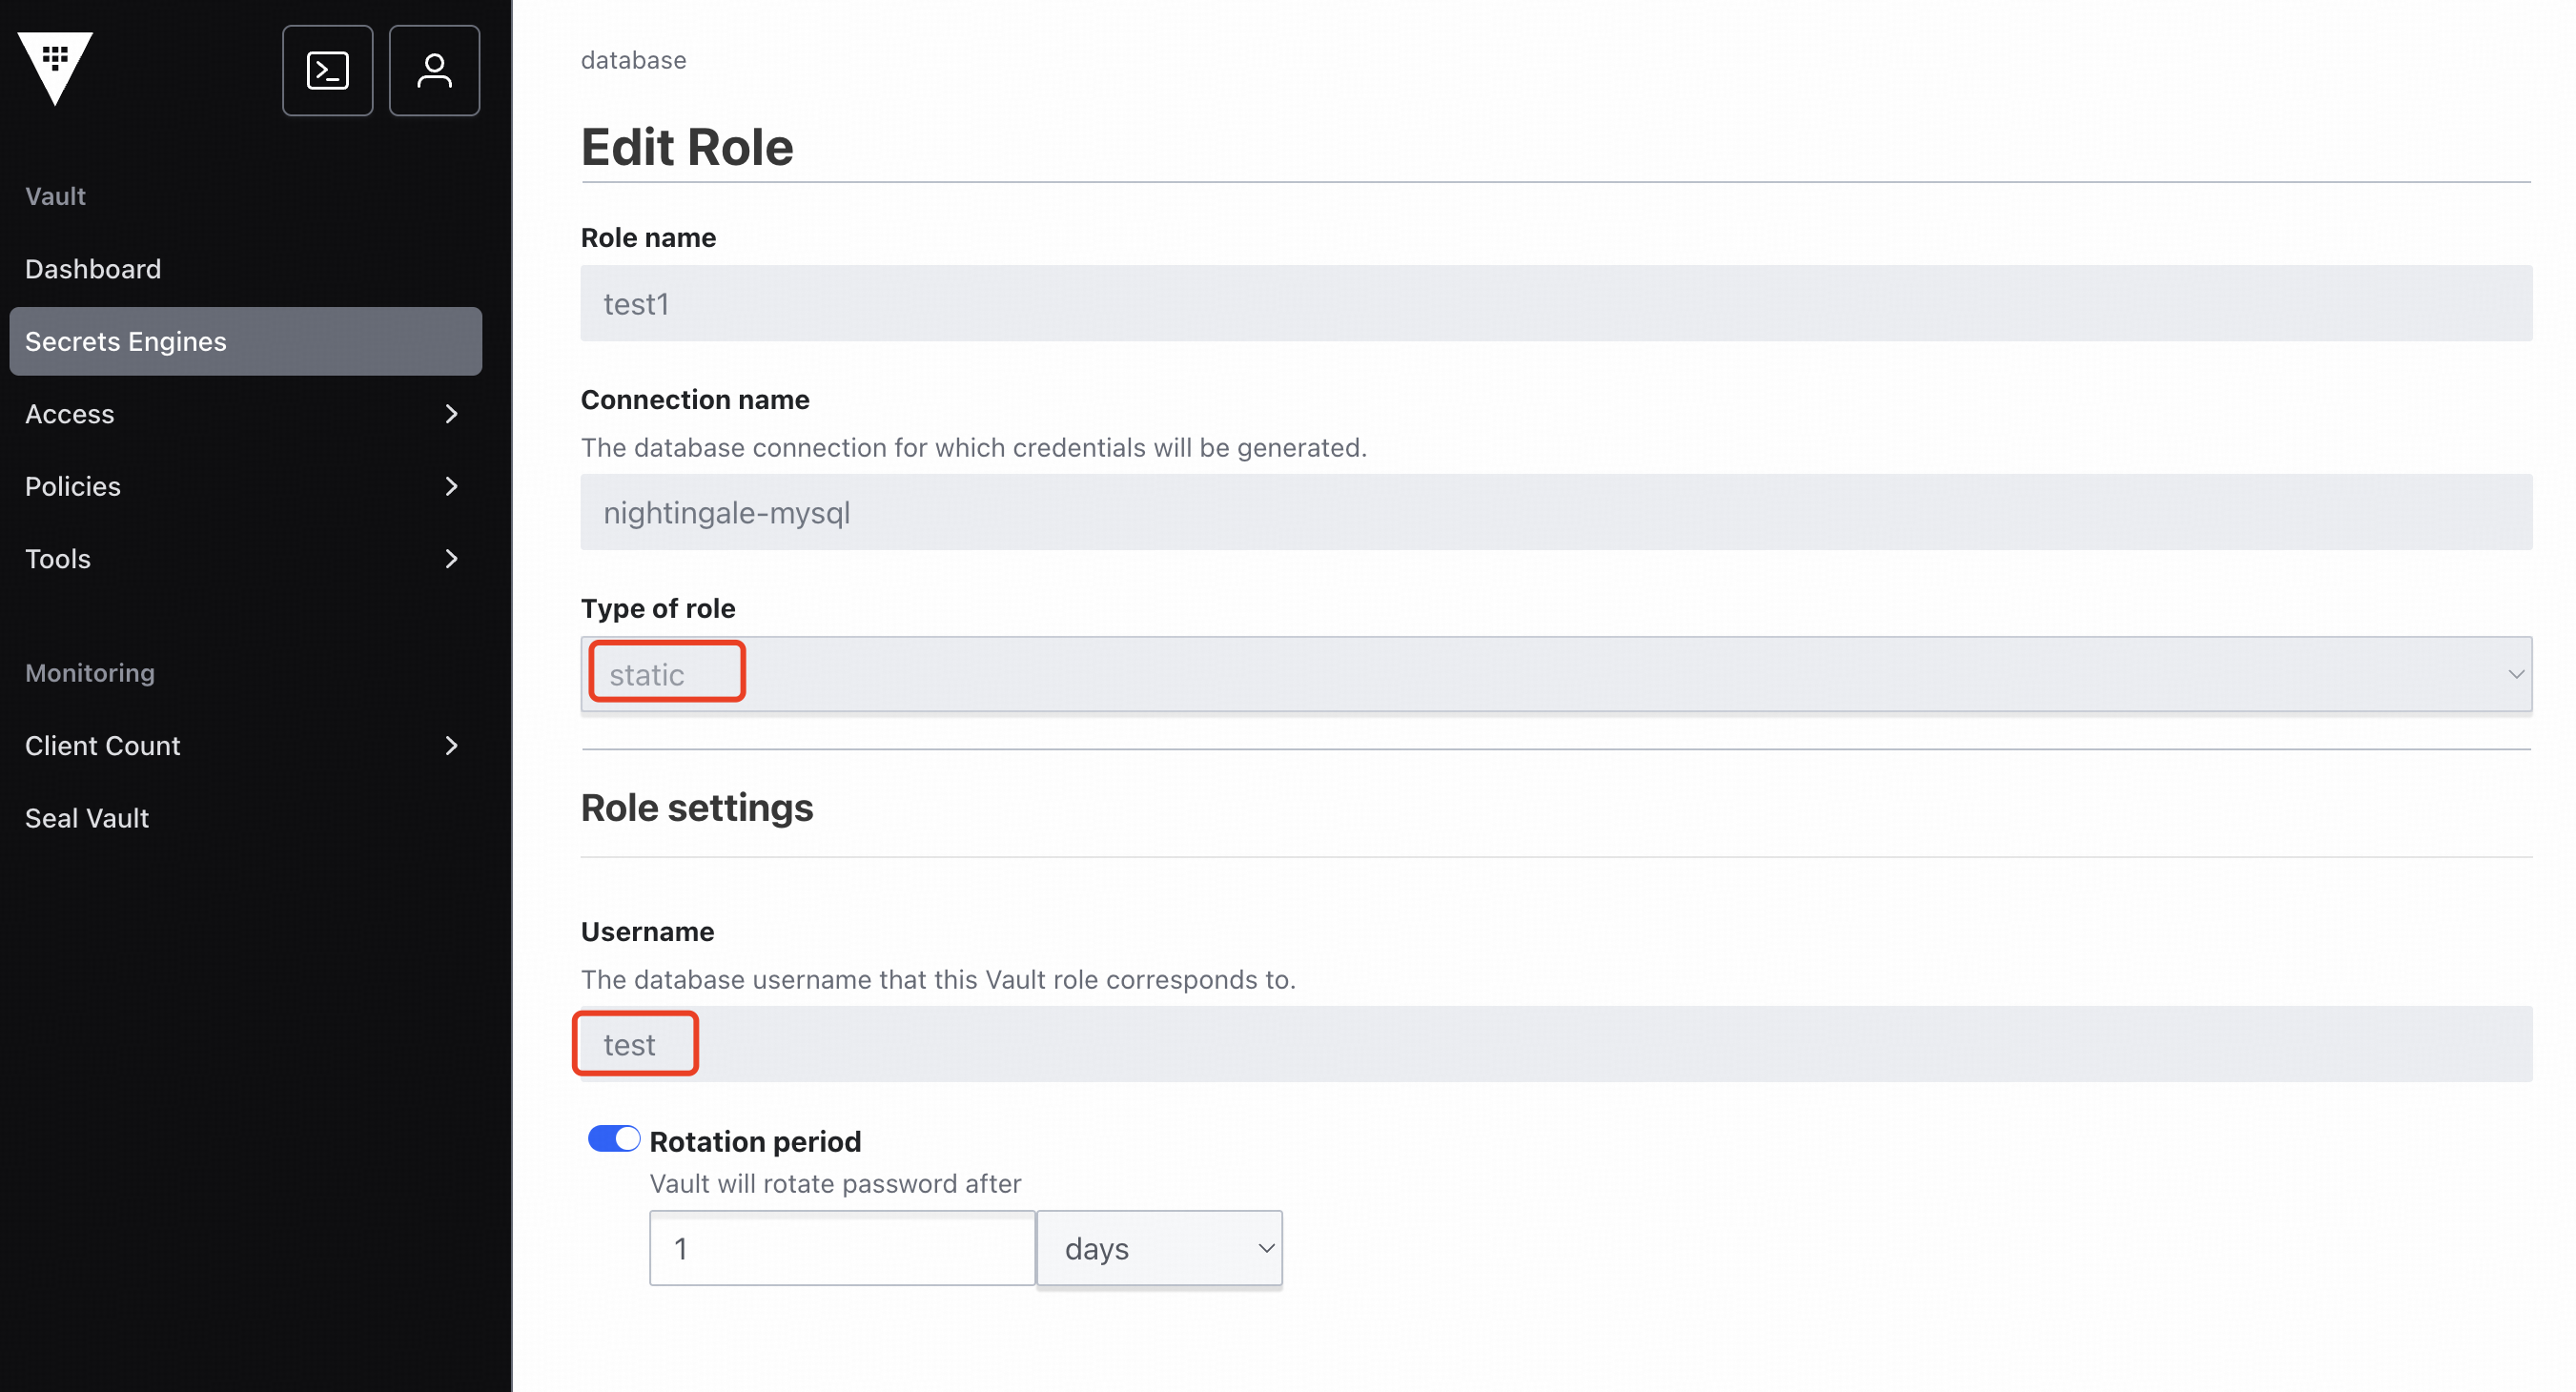Go to Dashboard in sidebar
Image resolution: width=2576 pixels, height=1392 pixels.
[x=93, y=269]
